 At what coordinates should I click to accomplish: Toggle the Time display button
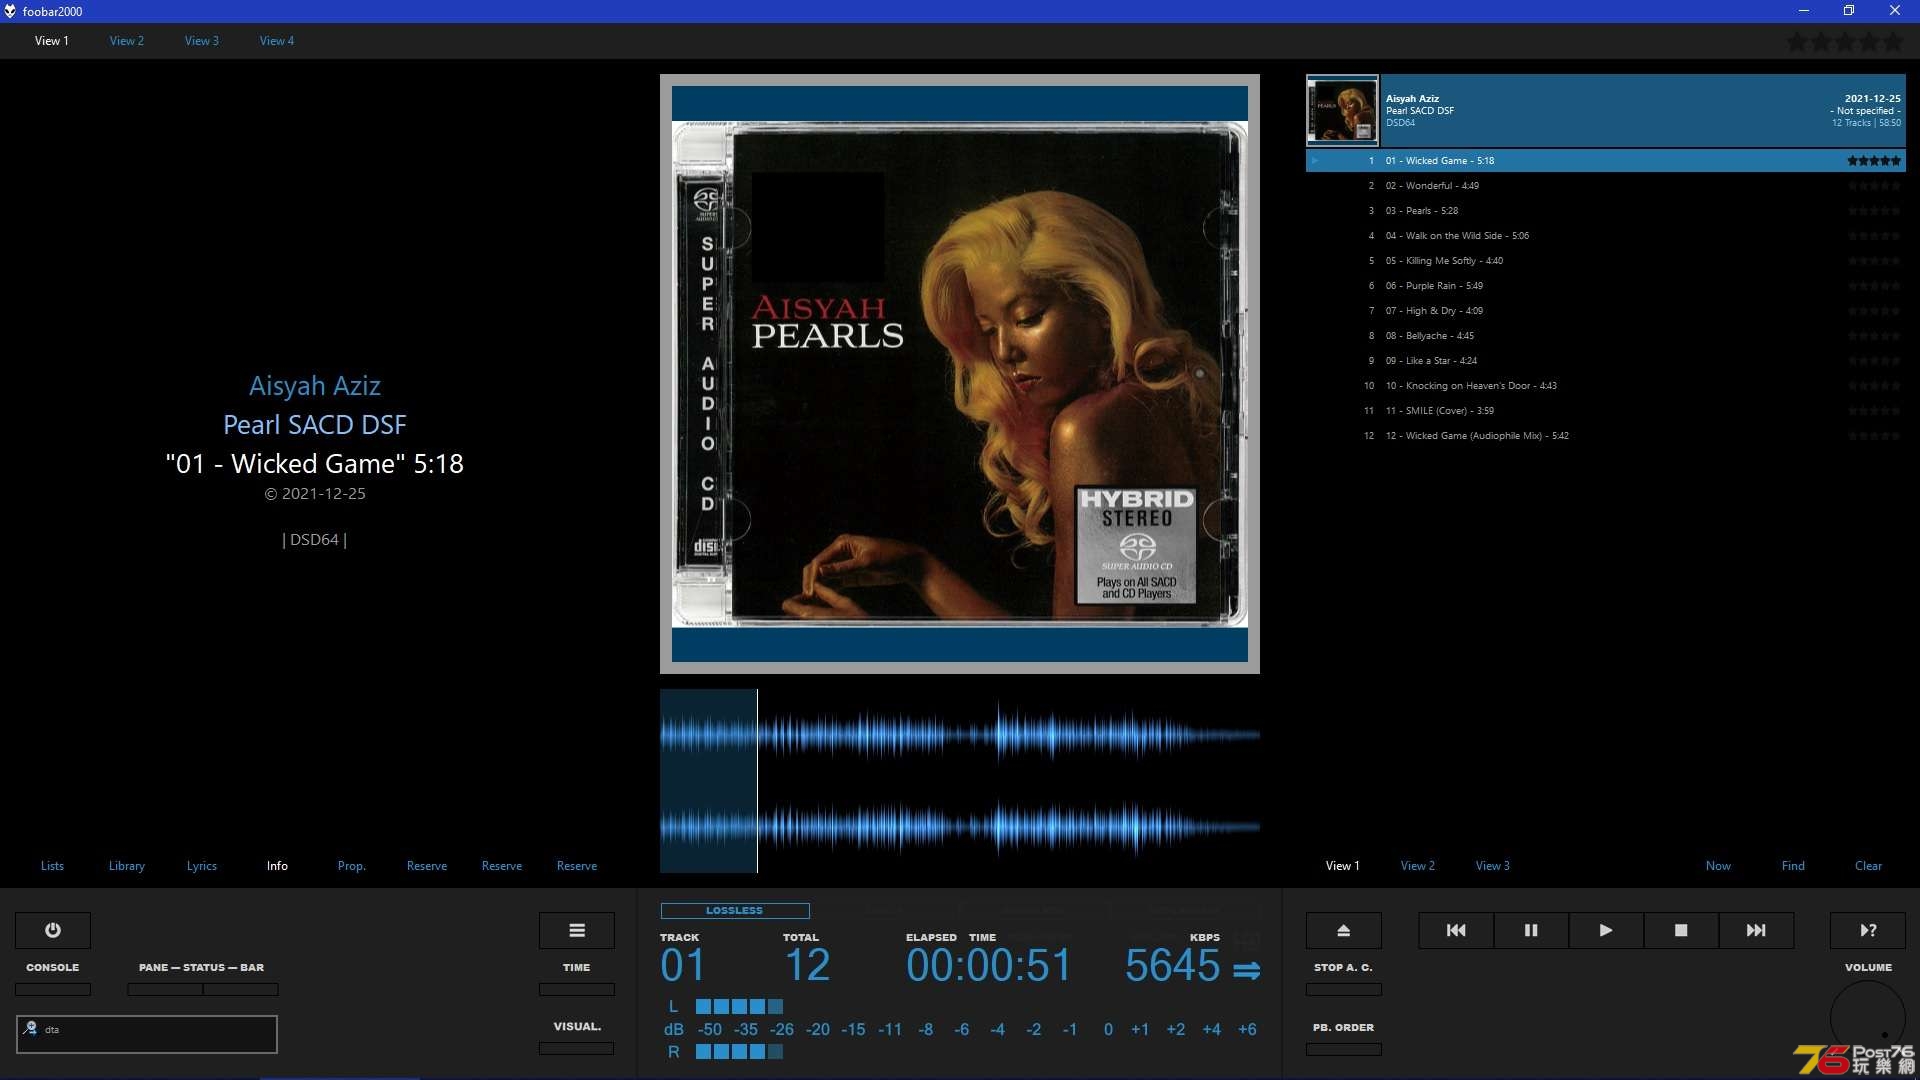(x=577, y=989)
